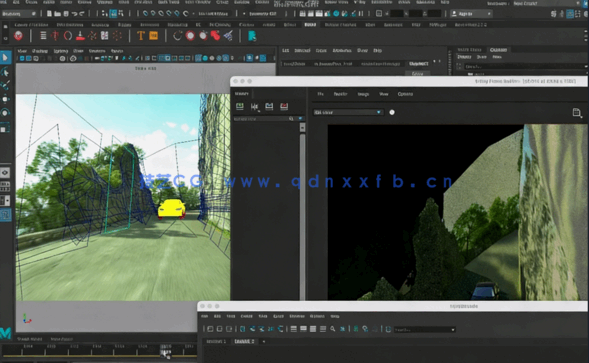The image size is (589, 363).
Task: Choose the Lasso select tool in toolbox
Action: [x=5, y=72]
